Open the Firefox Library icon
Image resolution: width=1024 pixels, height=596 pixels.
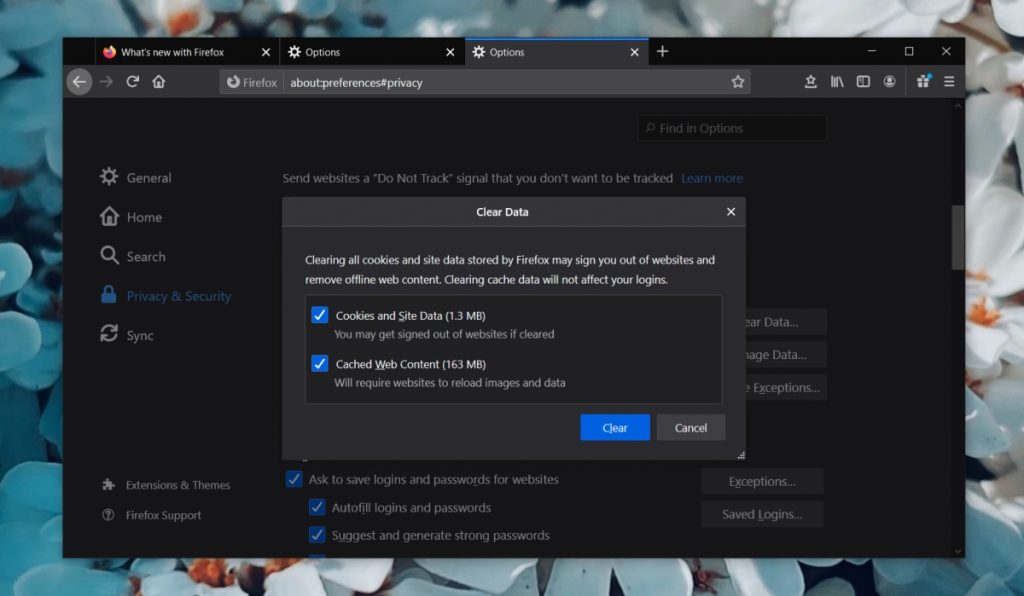point(837,82)
